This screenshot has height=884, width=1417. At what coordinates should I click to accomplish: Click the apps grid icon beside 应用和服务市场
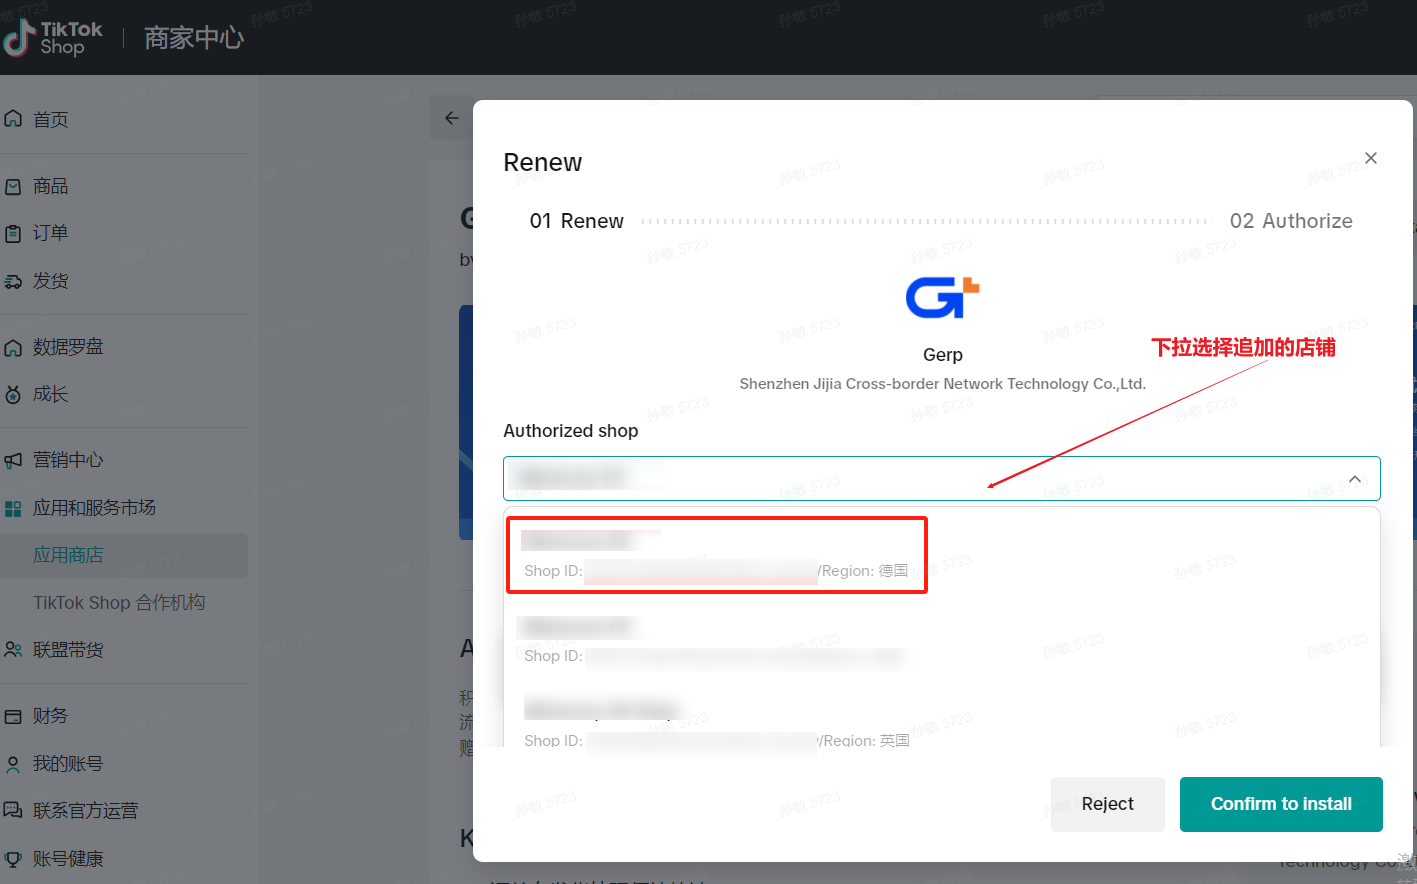13,509
